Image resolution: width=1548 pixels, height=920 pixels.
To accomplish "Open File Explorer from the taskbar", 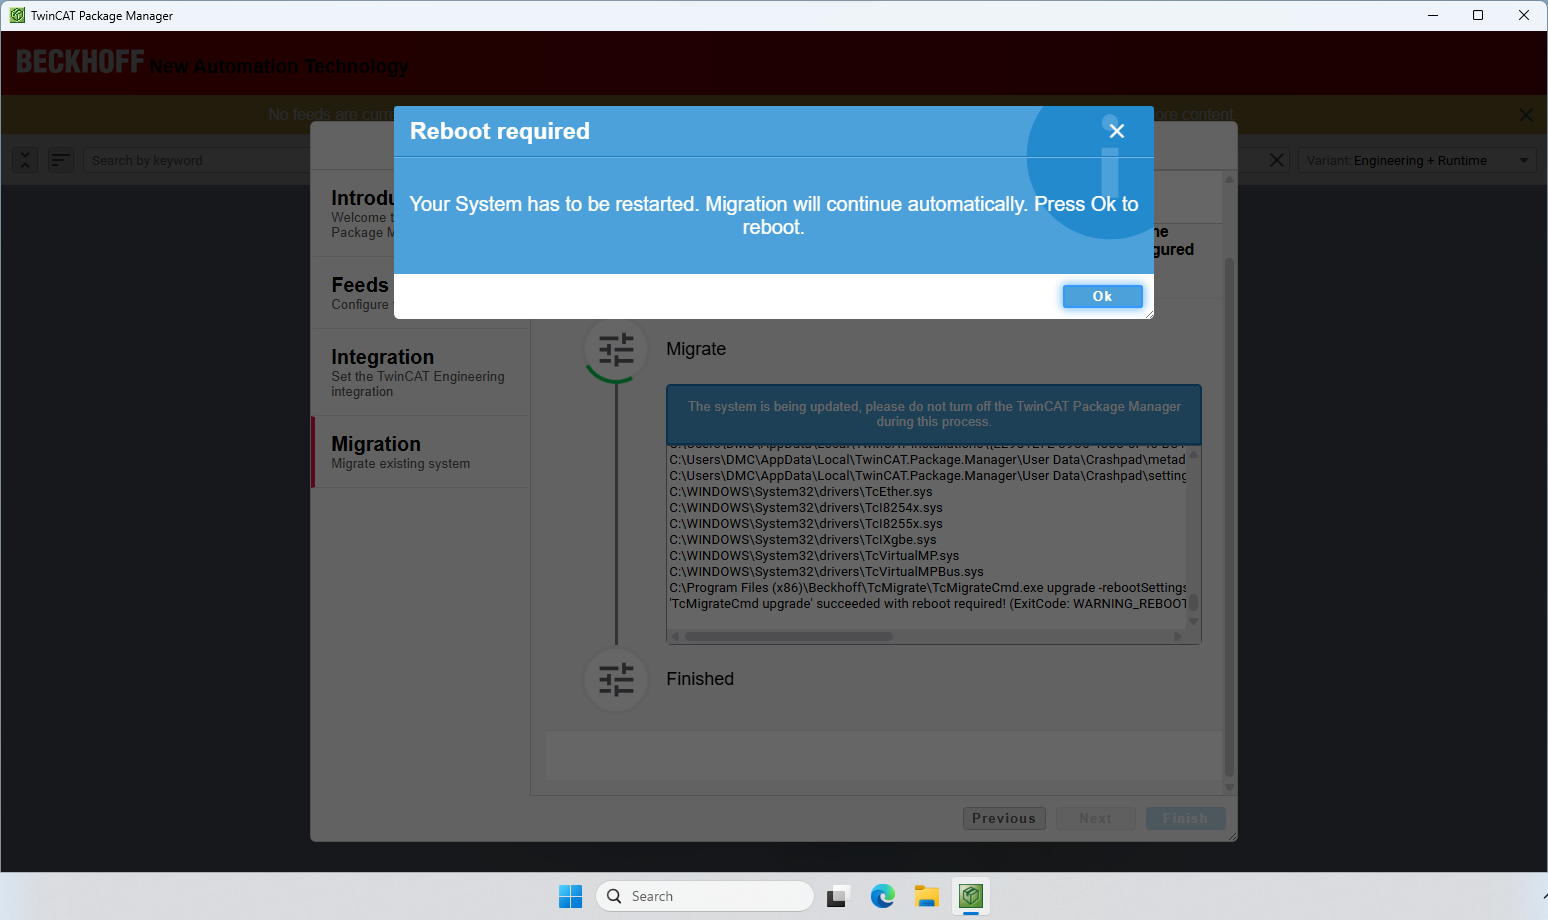I will point(927,896).
